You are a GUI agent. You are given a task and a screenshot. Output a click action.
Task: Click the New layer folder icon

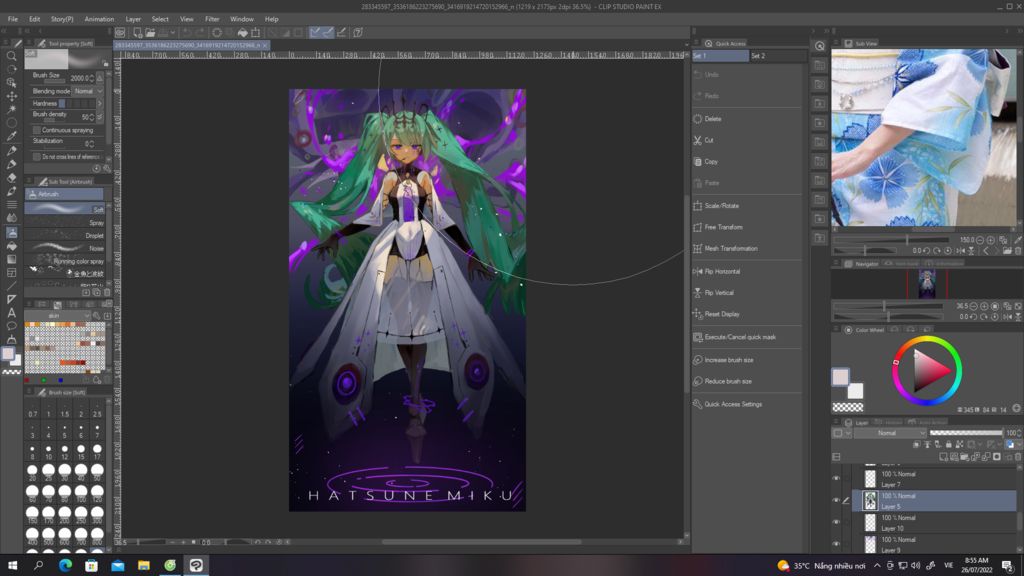[x=964, y=456]
